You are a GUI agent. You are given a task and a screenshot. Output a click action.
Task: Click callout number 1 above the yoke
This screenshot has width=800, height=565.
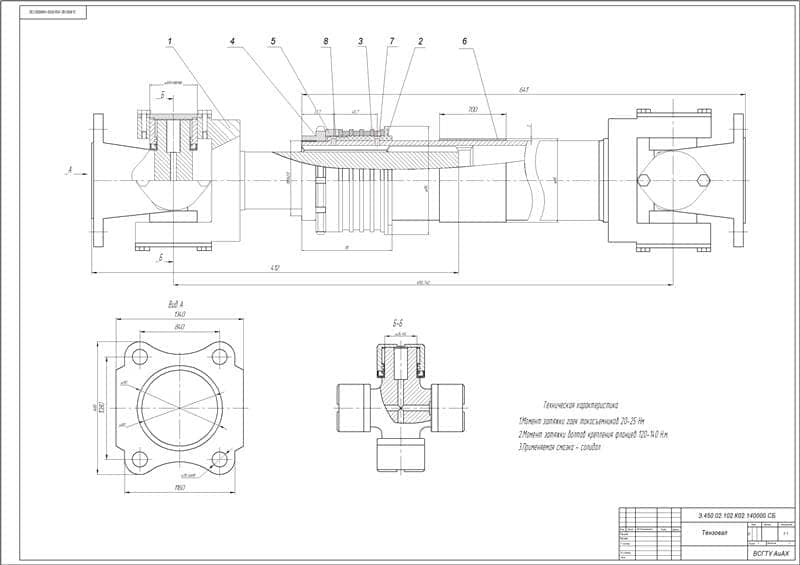tap(169, 41)
